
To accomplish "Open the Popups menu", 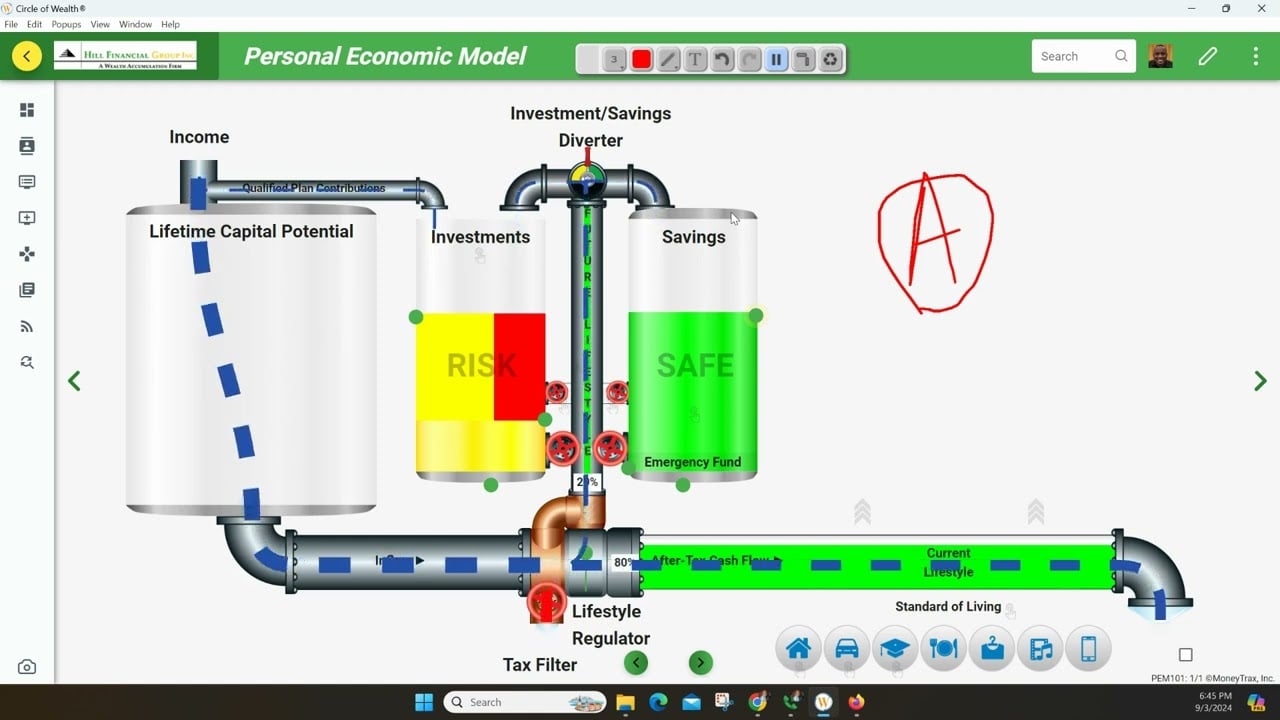I will (x=66, y=24).
